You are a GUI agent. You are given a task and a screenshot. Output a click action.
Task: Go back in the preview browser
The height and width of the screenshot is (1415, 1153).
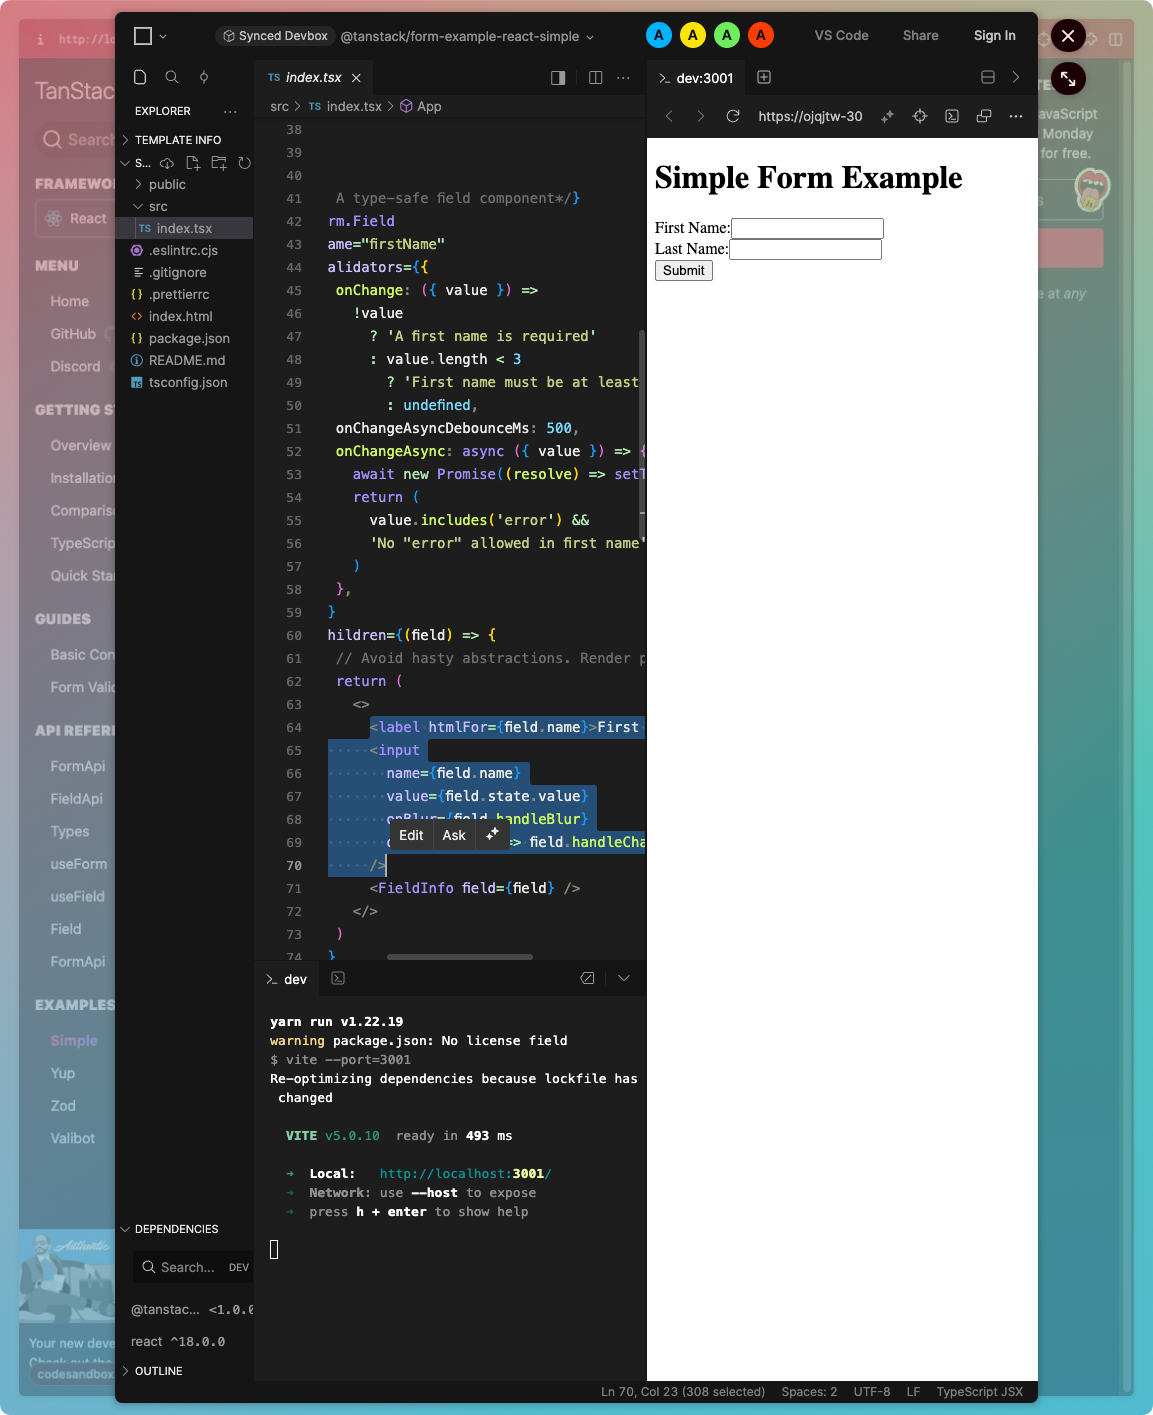670,116
